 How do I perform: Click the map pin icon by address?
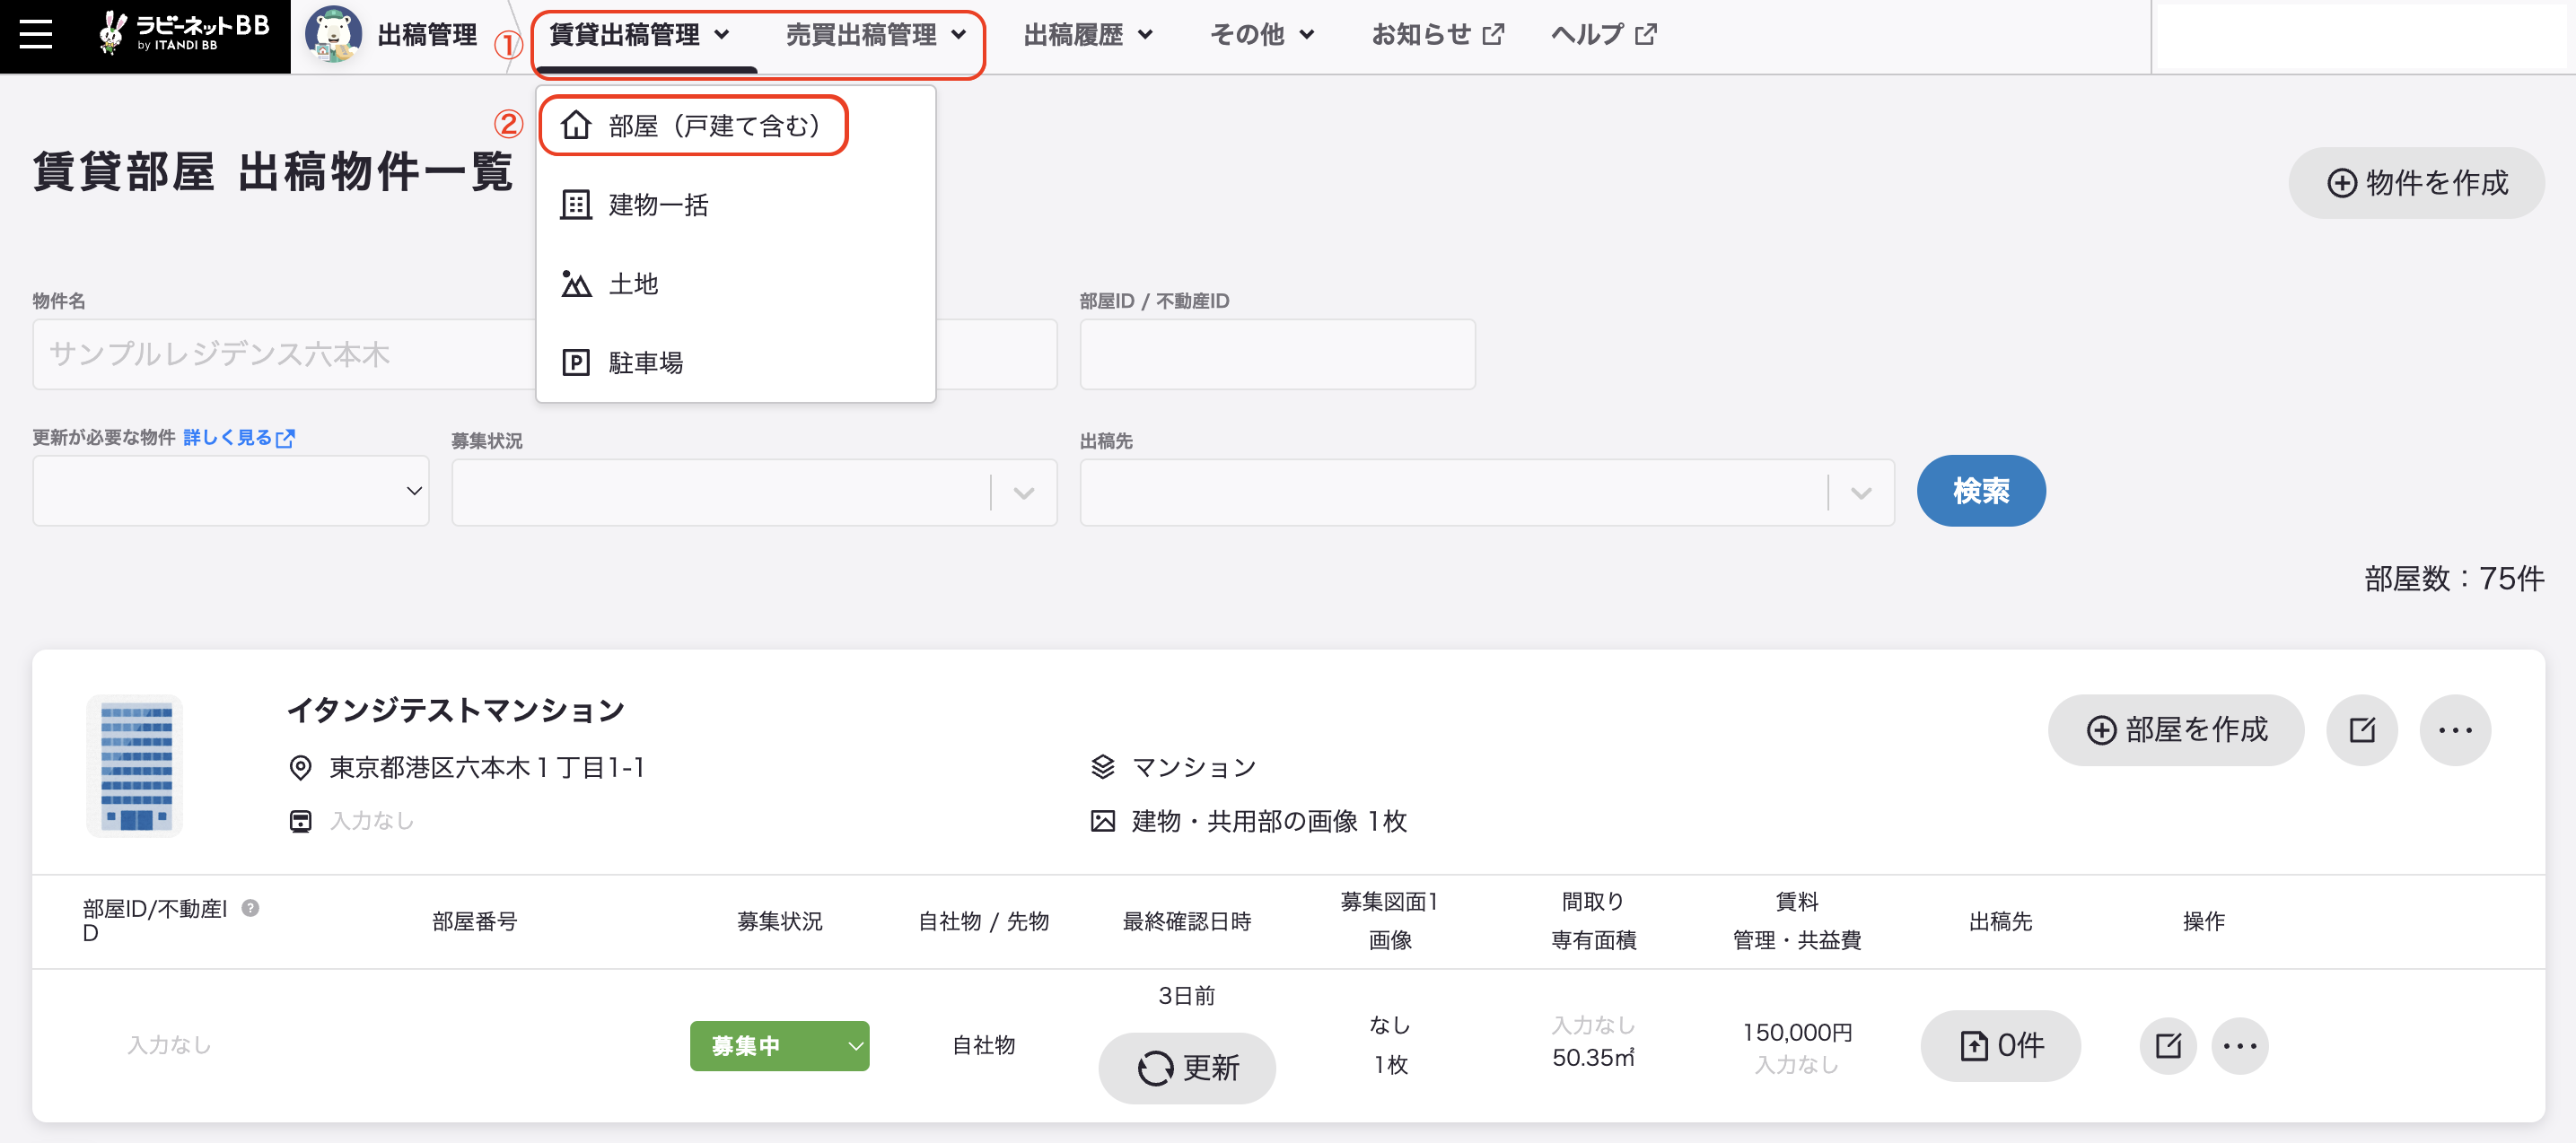coord(300,768)
